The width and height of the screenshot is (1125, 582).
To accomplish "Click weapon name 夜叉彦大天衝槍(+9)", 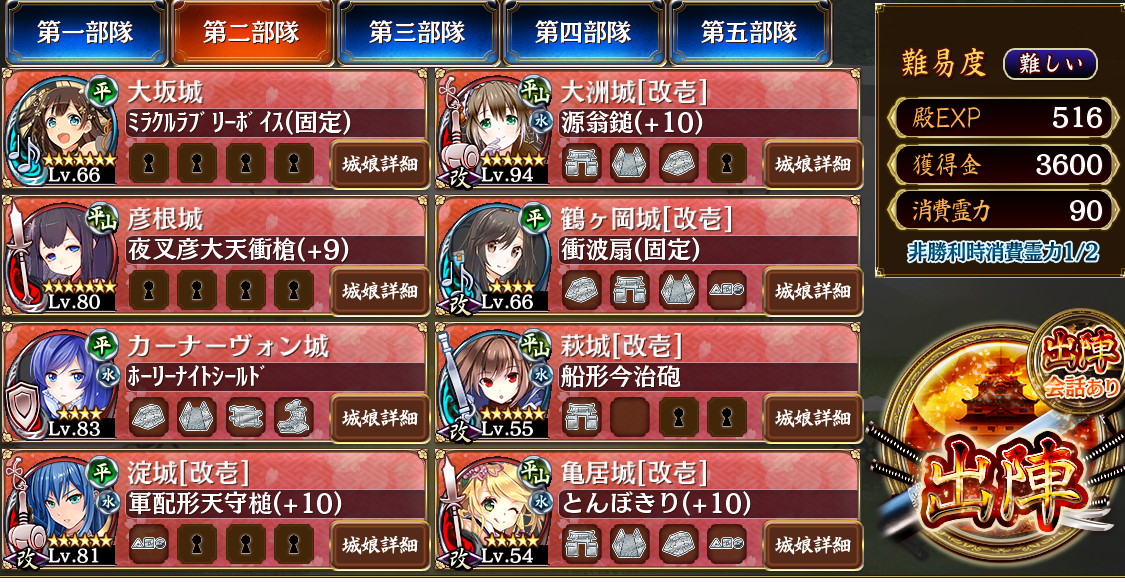I will (x=237, y=249).
